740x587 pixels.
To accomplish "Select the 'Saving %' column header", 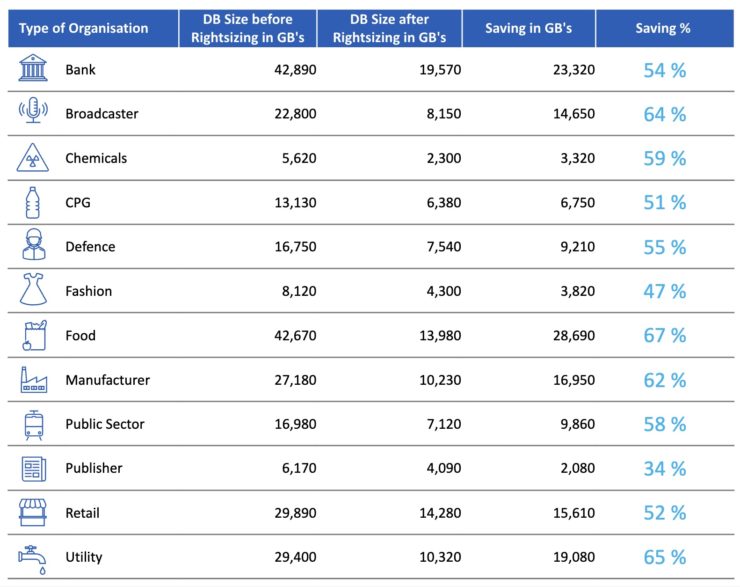I will pyautogui.click(x=663, y=28).
